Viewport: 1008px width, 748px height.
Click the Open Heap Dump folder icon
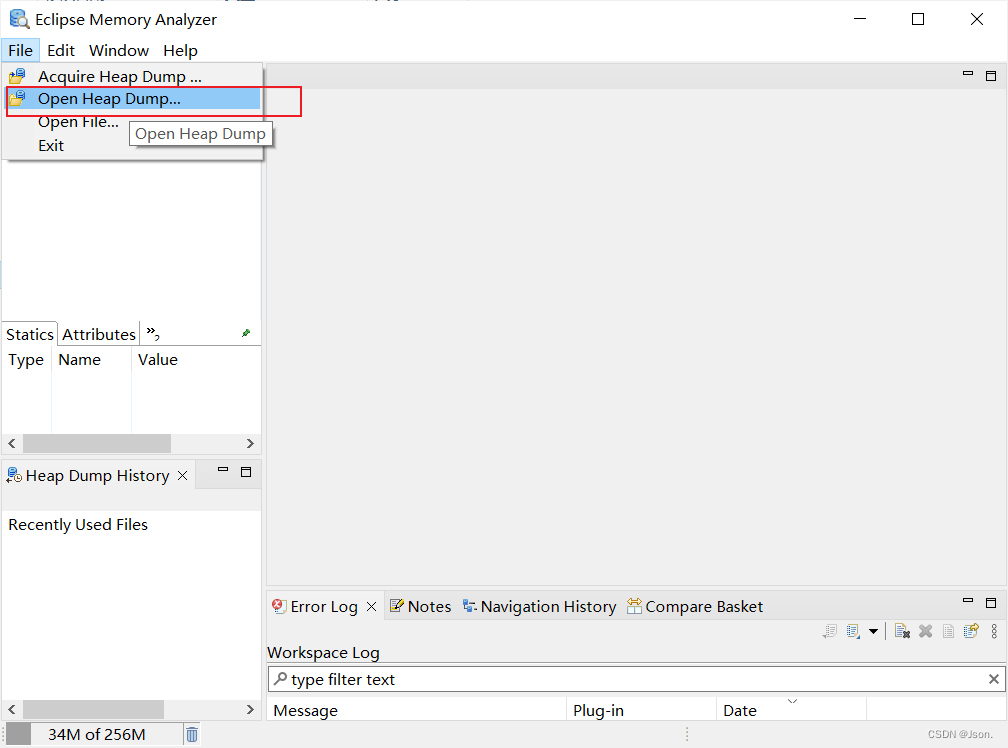[x=17, y=98]
